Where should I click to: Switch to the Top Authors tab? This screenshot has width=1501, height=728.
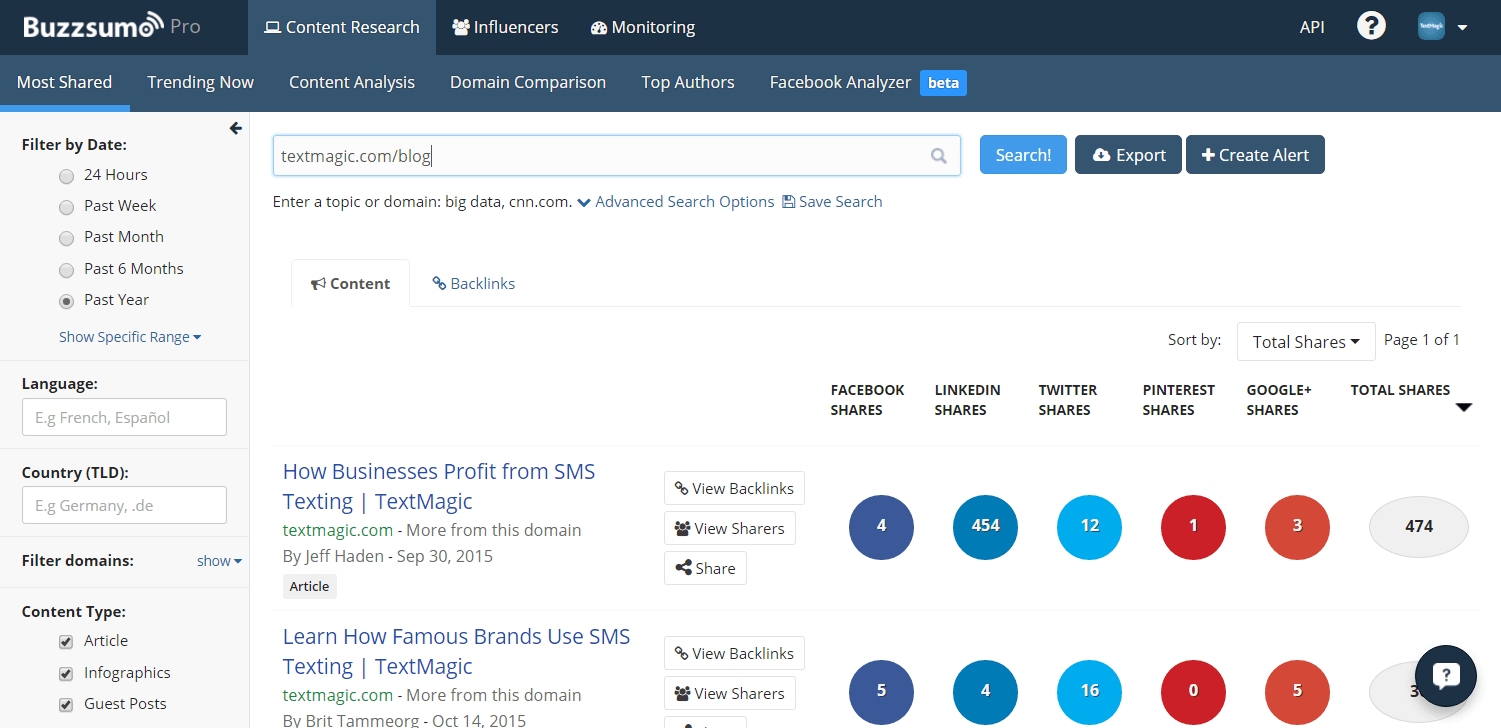[x=688, y=82]
